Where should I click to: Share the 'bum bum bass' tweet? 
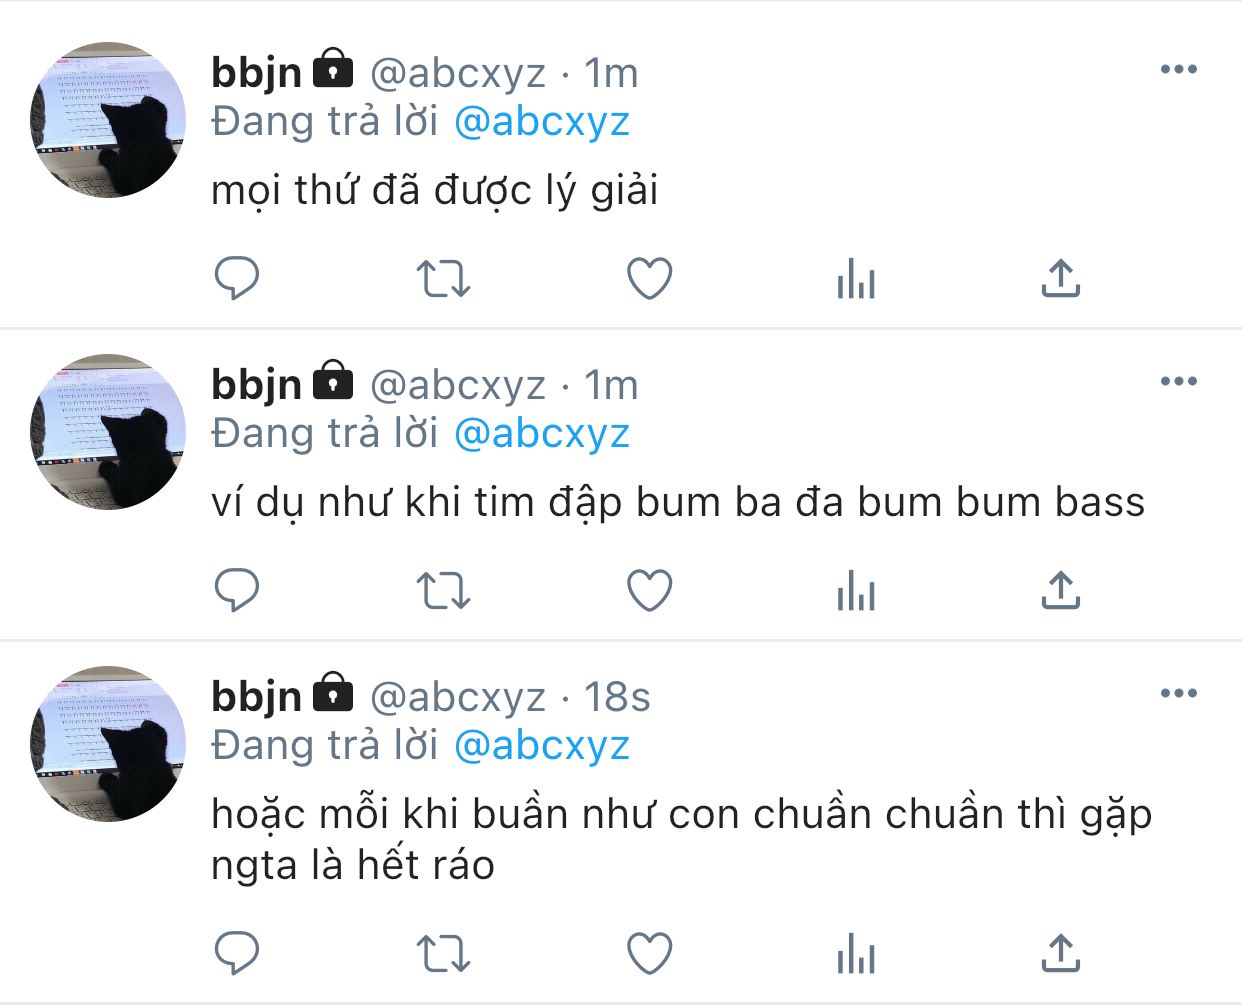tap(1061, 590)
